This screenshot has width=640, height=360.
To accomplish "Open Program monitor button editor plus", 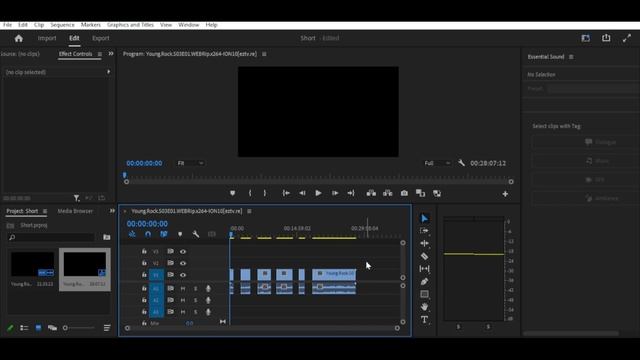I will 505,194.
